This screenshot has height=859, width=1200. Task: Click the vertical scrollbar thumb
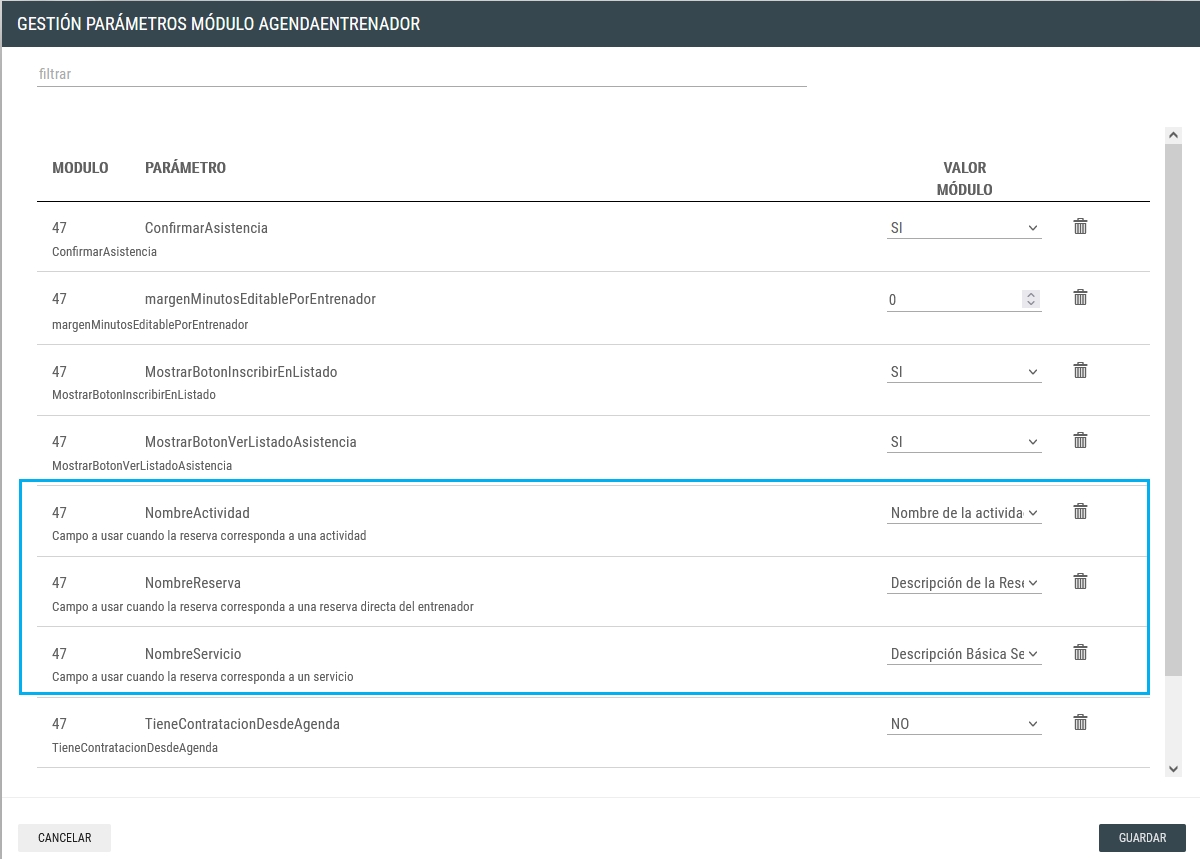click(1174, 410)
